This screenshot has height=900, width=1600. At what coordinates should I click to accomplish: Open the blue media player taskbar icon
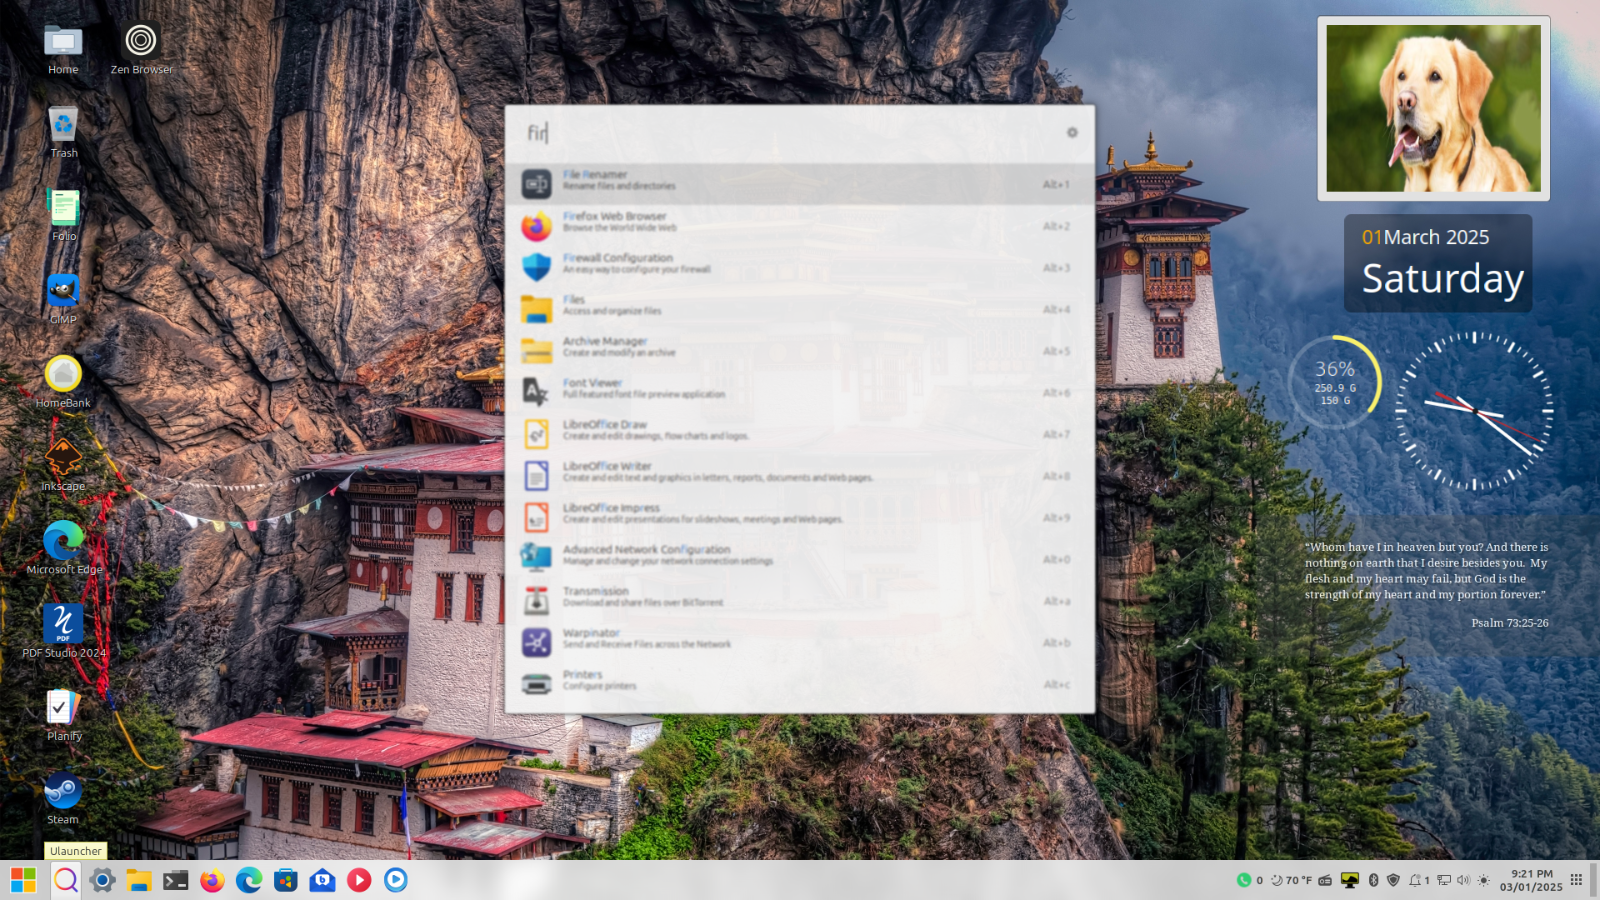396,880
